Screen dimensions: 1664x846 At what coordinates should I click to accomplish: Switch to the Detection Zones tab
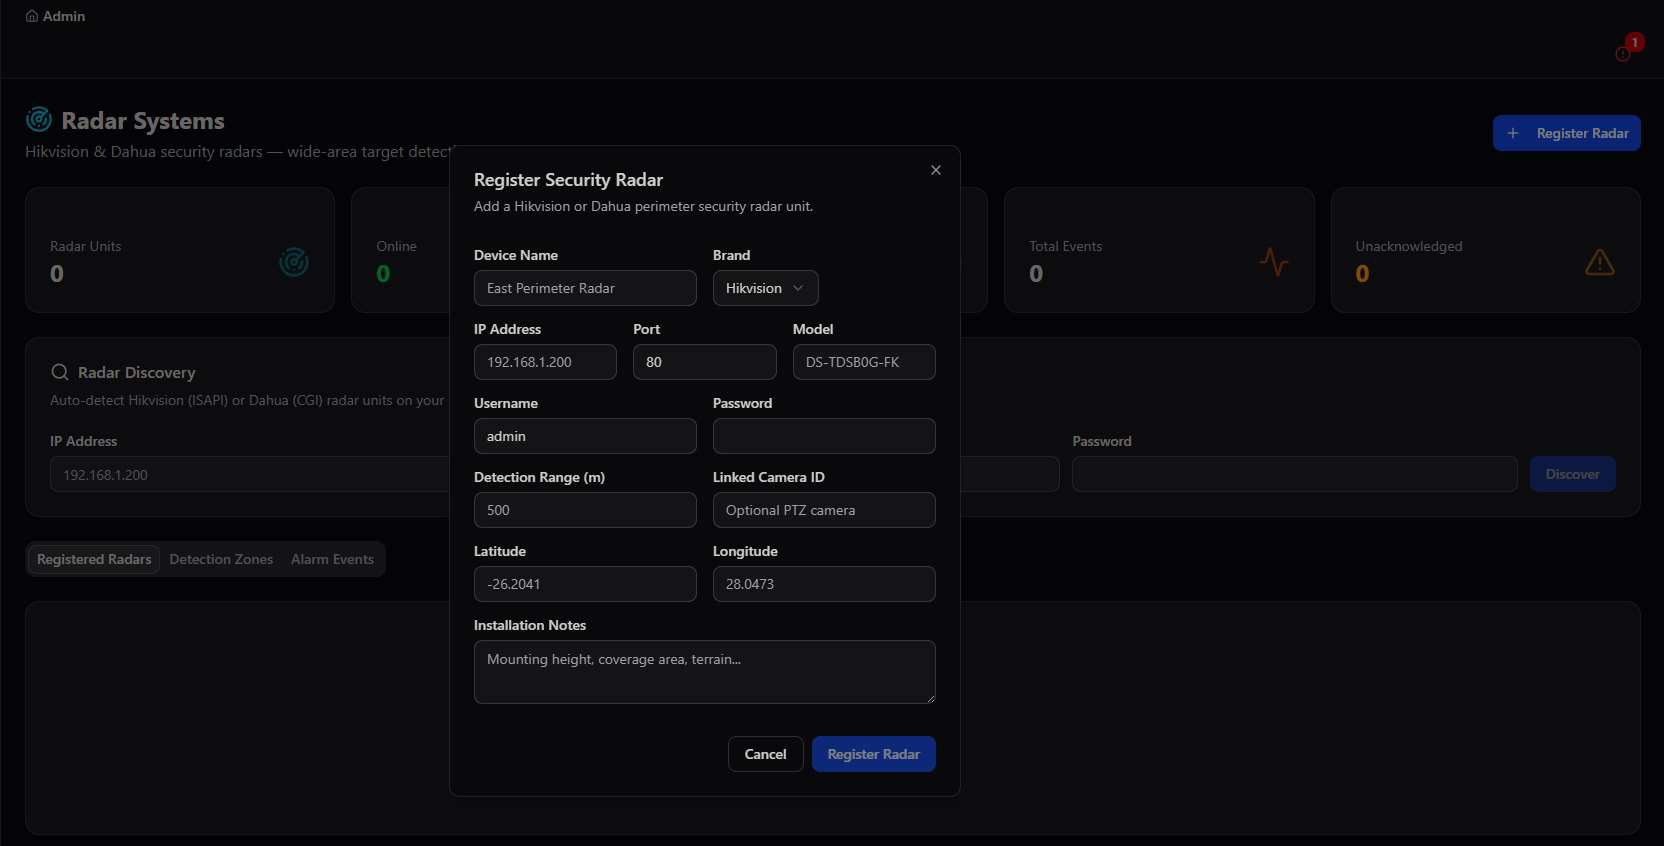(221, 559)
